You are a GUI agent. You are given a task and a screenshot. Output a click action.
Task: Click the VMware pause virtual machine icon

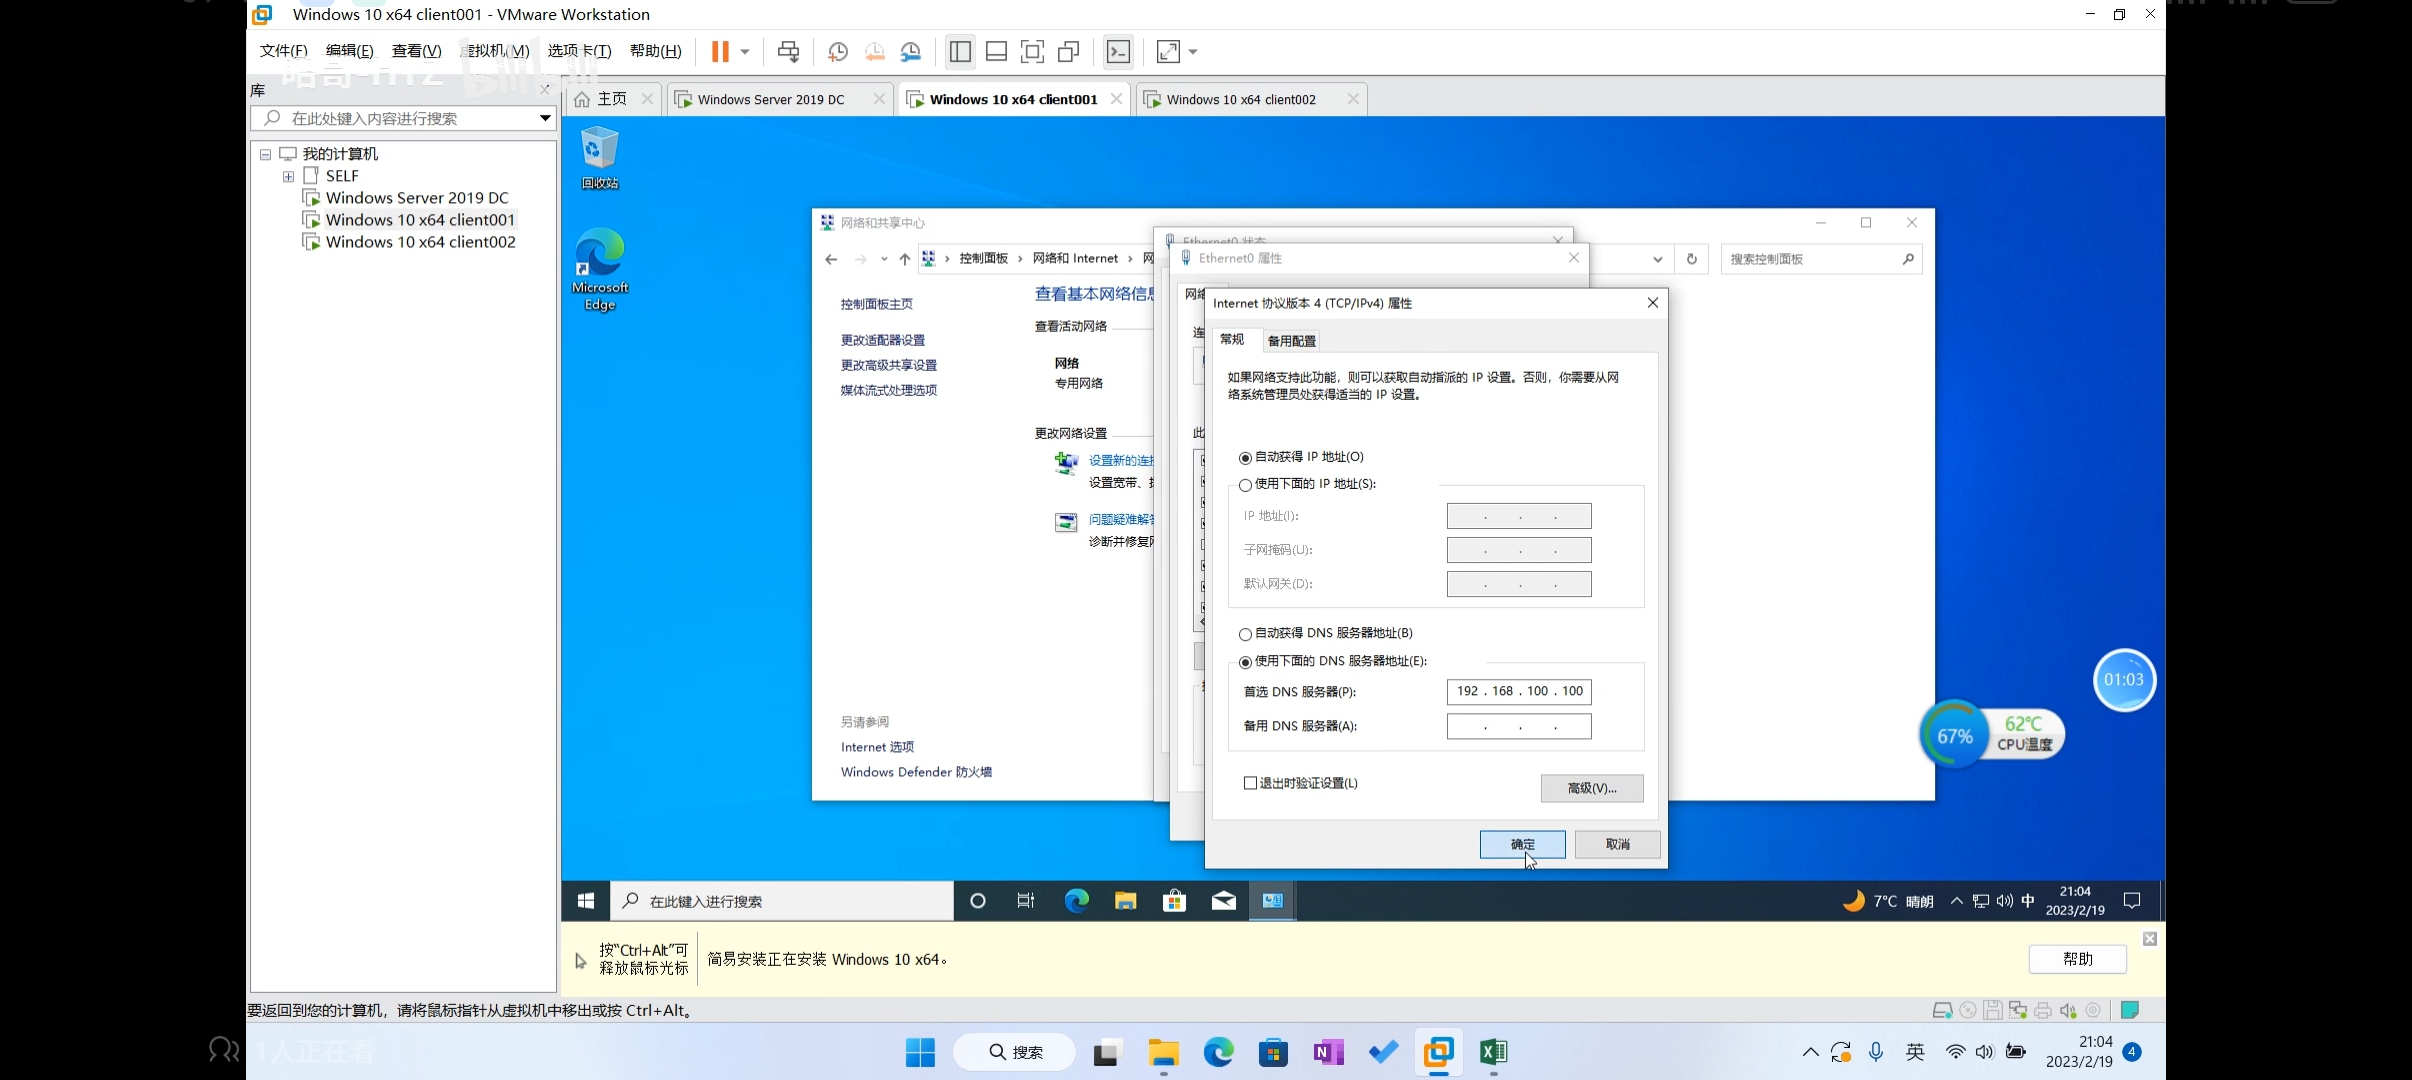pyautogui.click(x=719, y=51)
